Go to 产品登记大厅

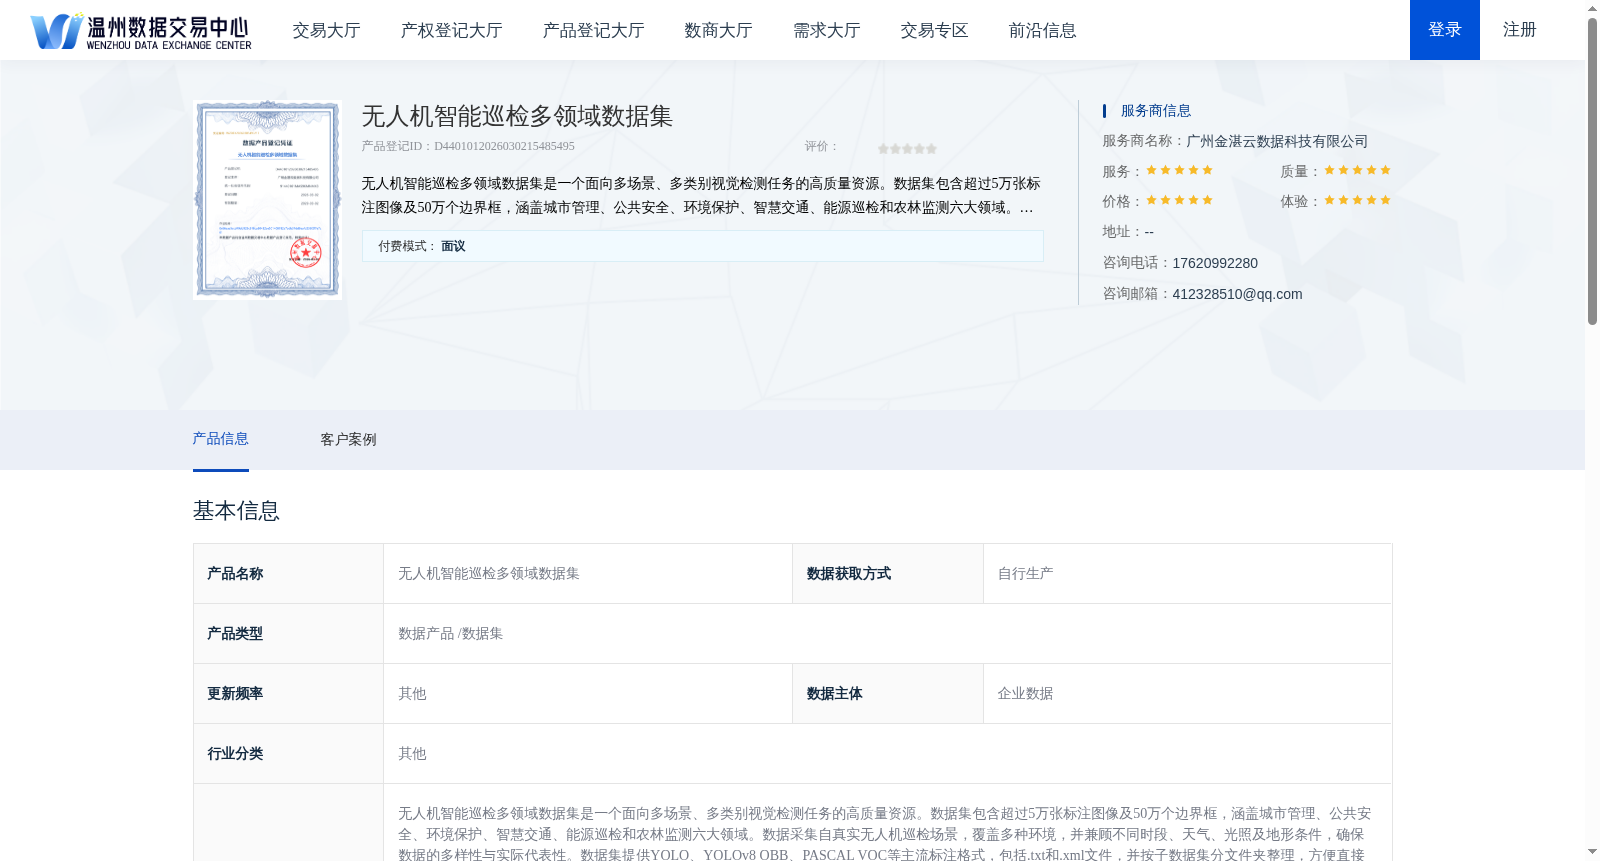pyautogui.click(x=593, y=30)
